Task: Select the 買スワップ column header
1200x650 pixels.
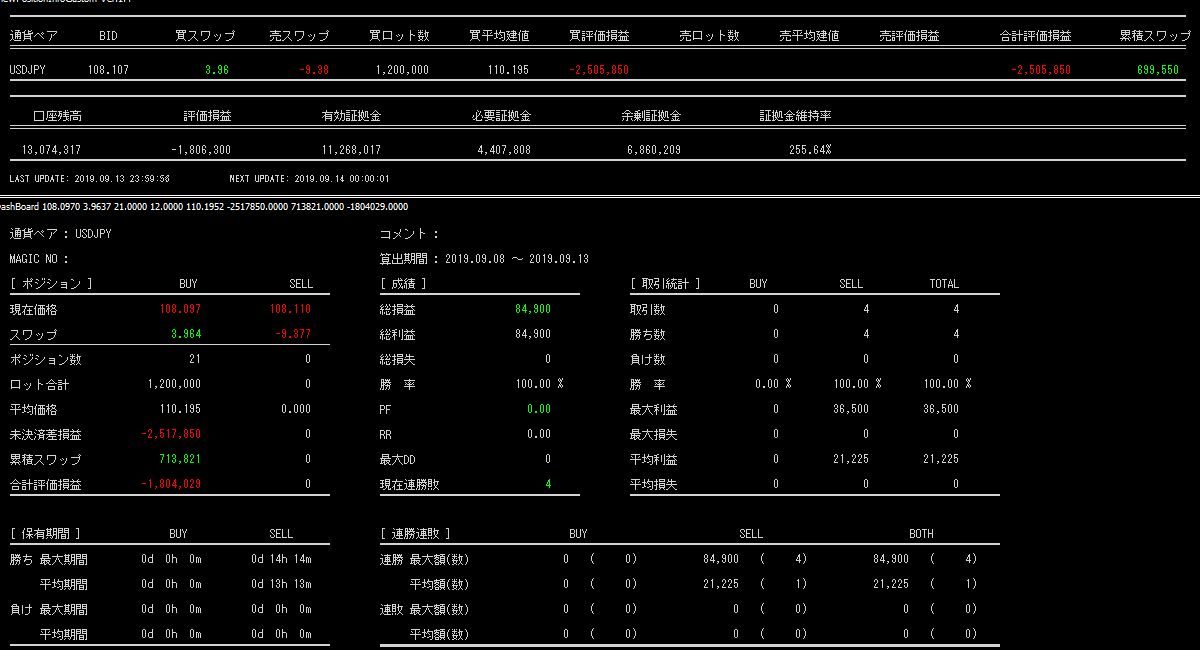Action: click(x=205, y=35)
